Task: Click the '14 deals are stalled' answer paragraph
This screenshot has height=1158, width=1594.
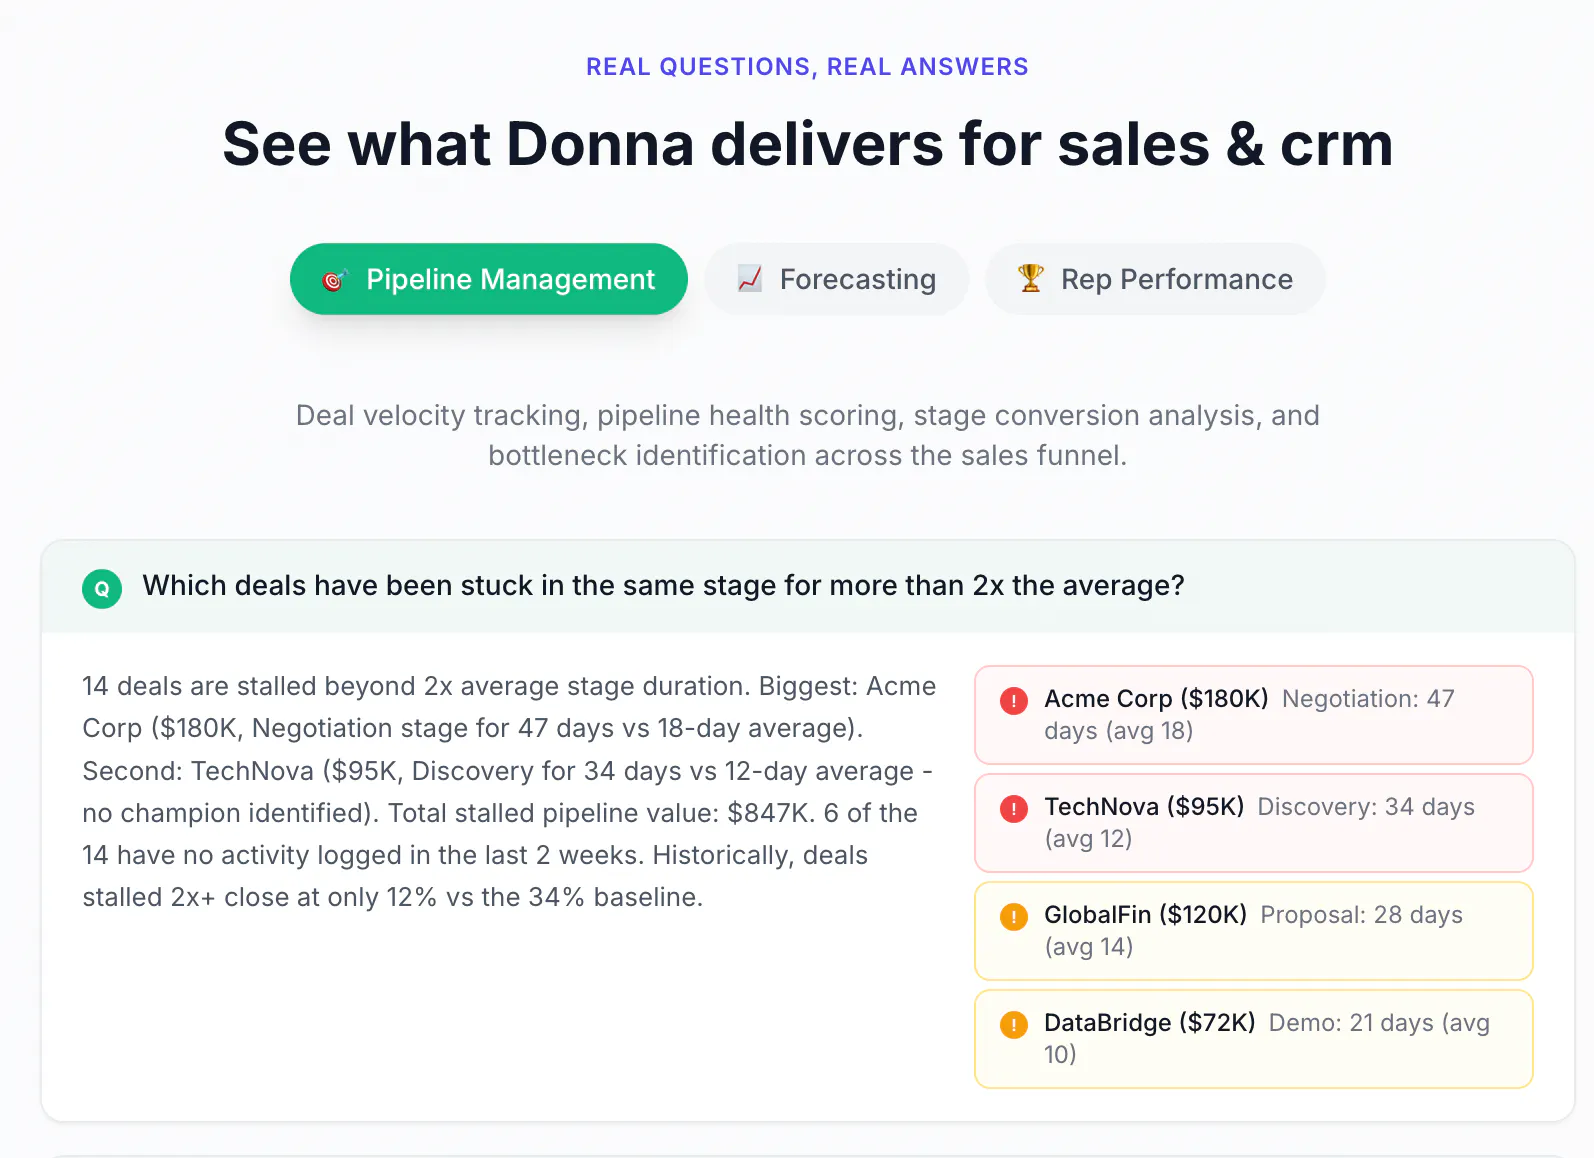Action: click(x=509, y=792)
